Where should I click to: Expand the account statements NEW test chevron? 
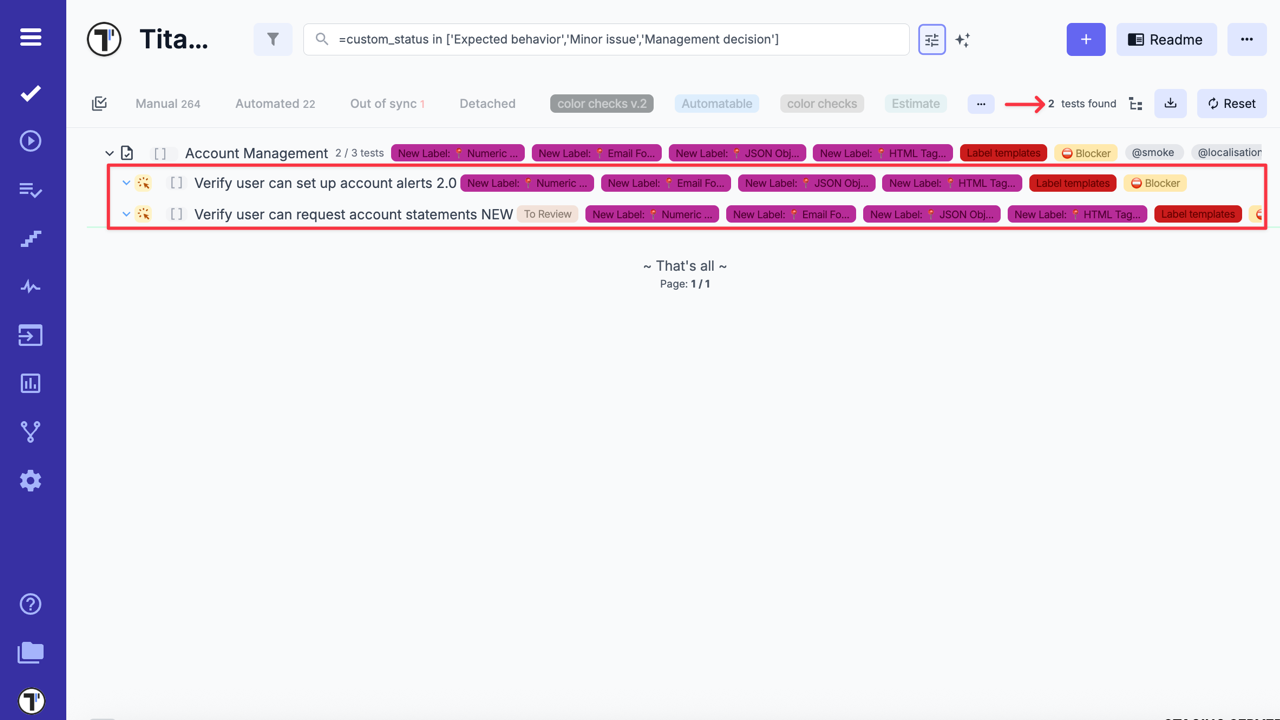pos(126,214)
